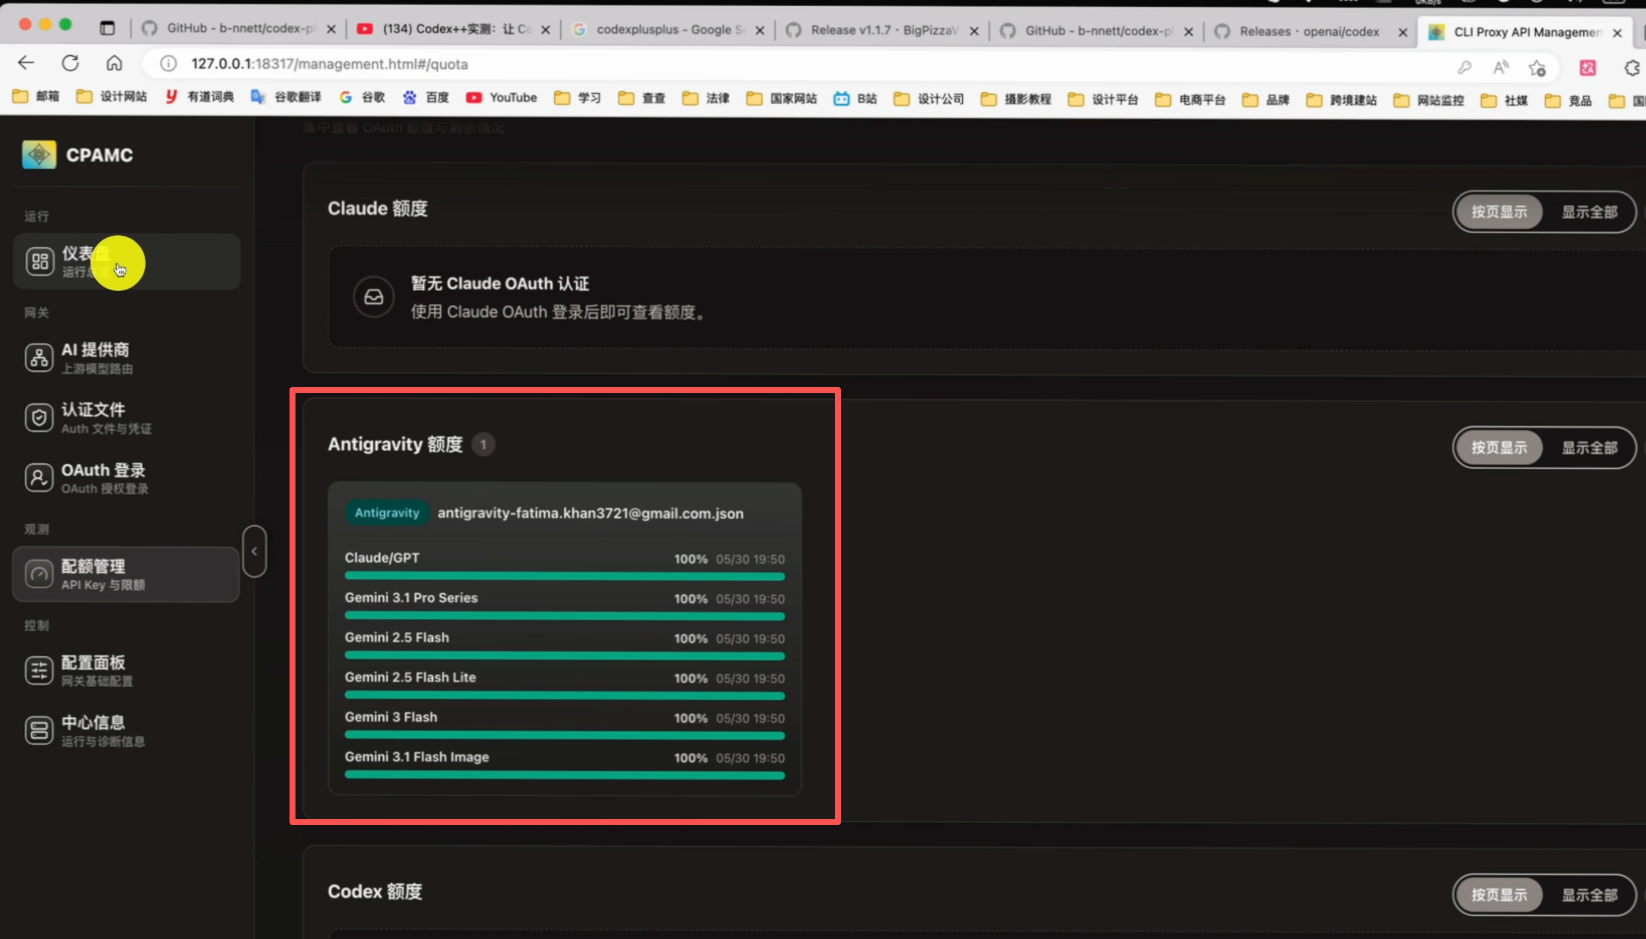The width and height of the screenshot is (1646, 939).
Task: Open the 谷歌 bookmark
Action: 362,97
